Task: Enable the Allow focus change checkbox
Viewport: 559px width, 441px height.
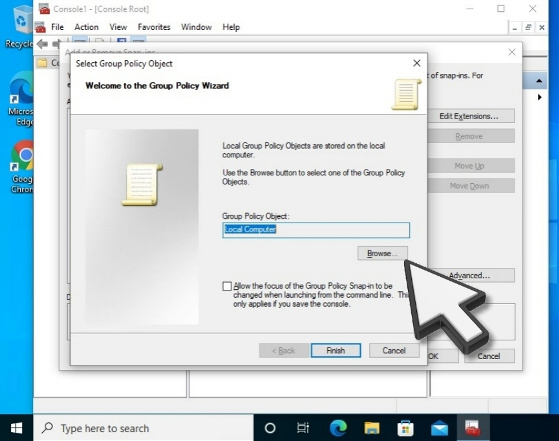Action: pyautogui.click(x=227, y=286)
